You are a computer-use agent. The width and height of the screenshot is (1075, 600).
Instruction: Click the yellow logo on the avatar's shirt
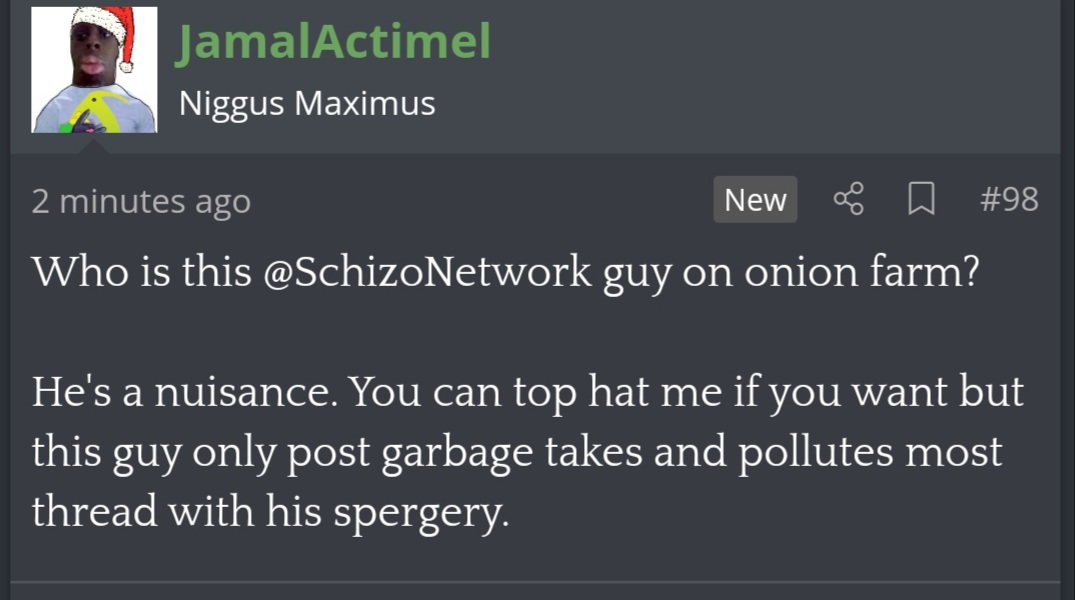(102, 106)
